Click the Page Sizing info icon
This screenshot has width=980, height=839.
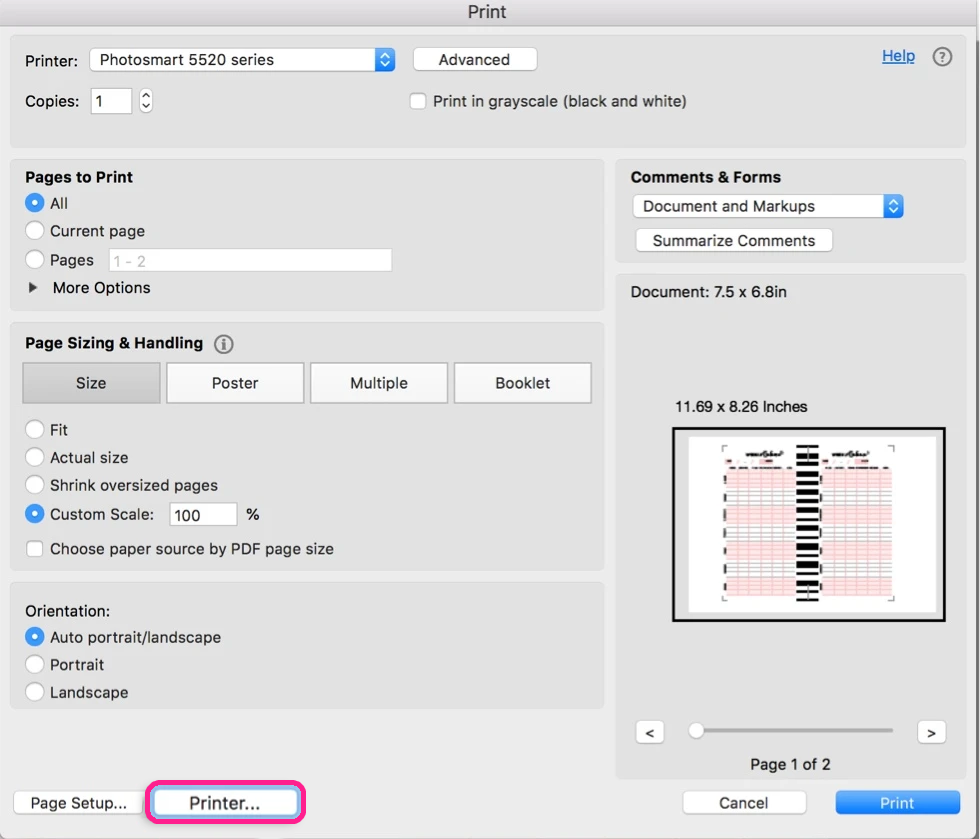(x=224, y=344)
